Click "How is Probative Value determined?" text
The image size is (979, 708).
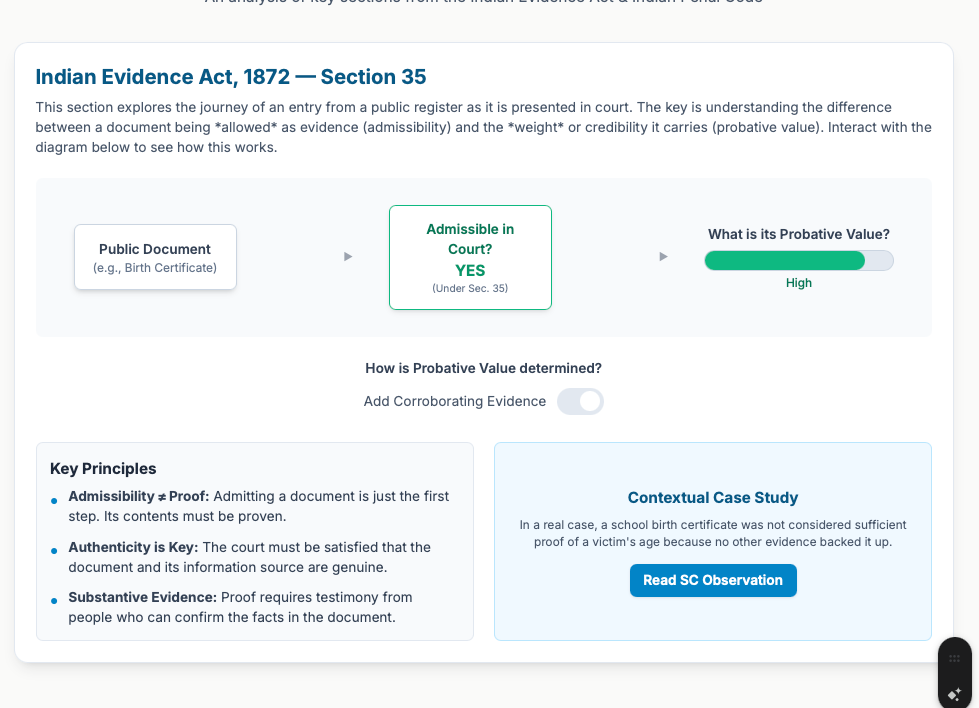pyautogui.click(x=483, y=368)
